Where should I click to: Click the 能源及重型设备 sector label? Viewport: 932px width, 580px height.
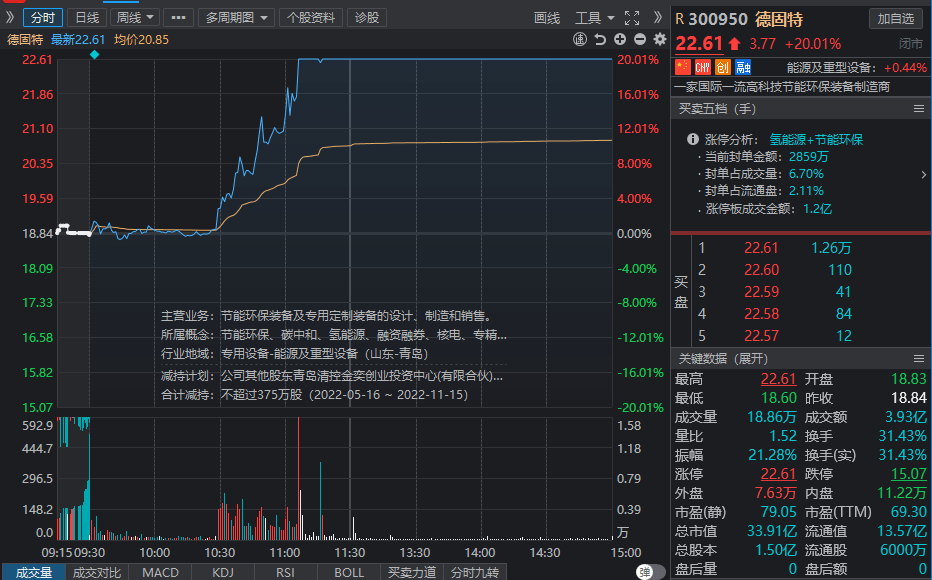tap(831, 68)
